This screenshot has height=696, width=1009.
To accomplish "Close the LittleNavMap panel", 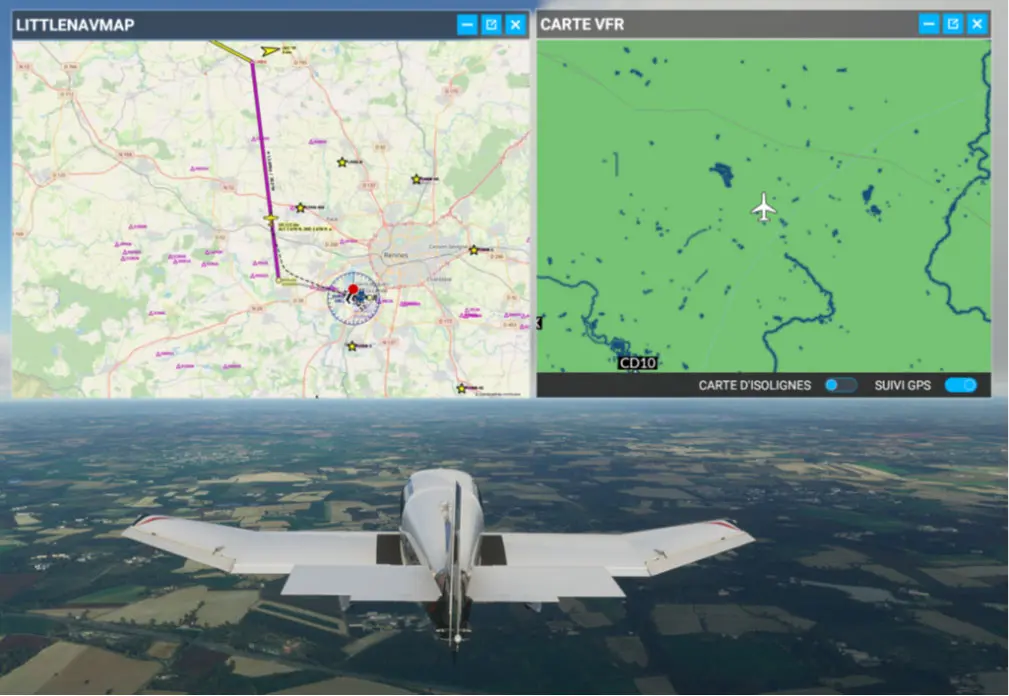I will coord(515,25).
